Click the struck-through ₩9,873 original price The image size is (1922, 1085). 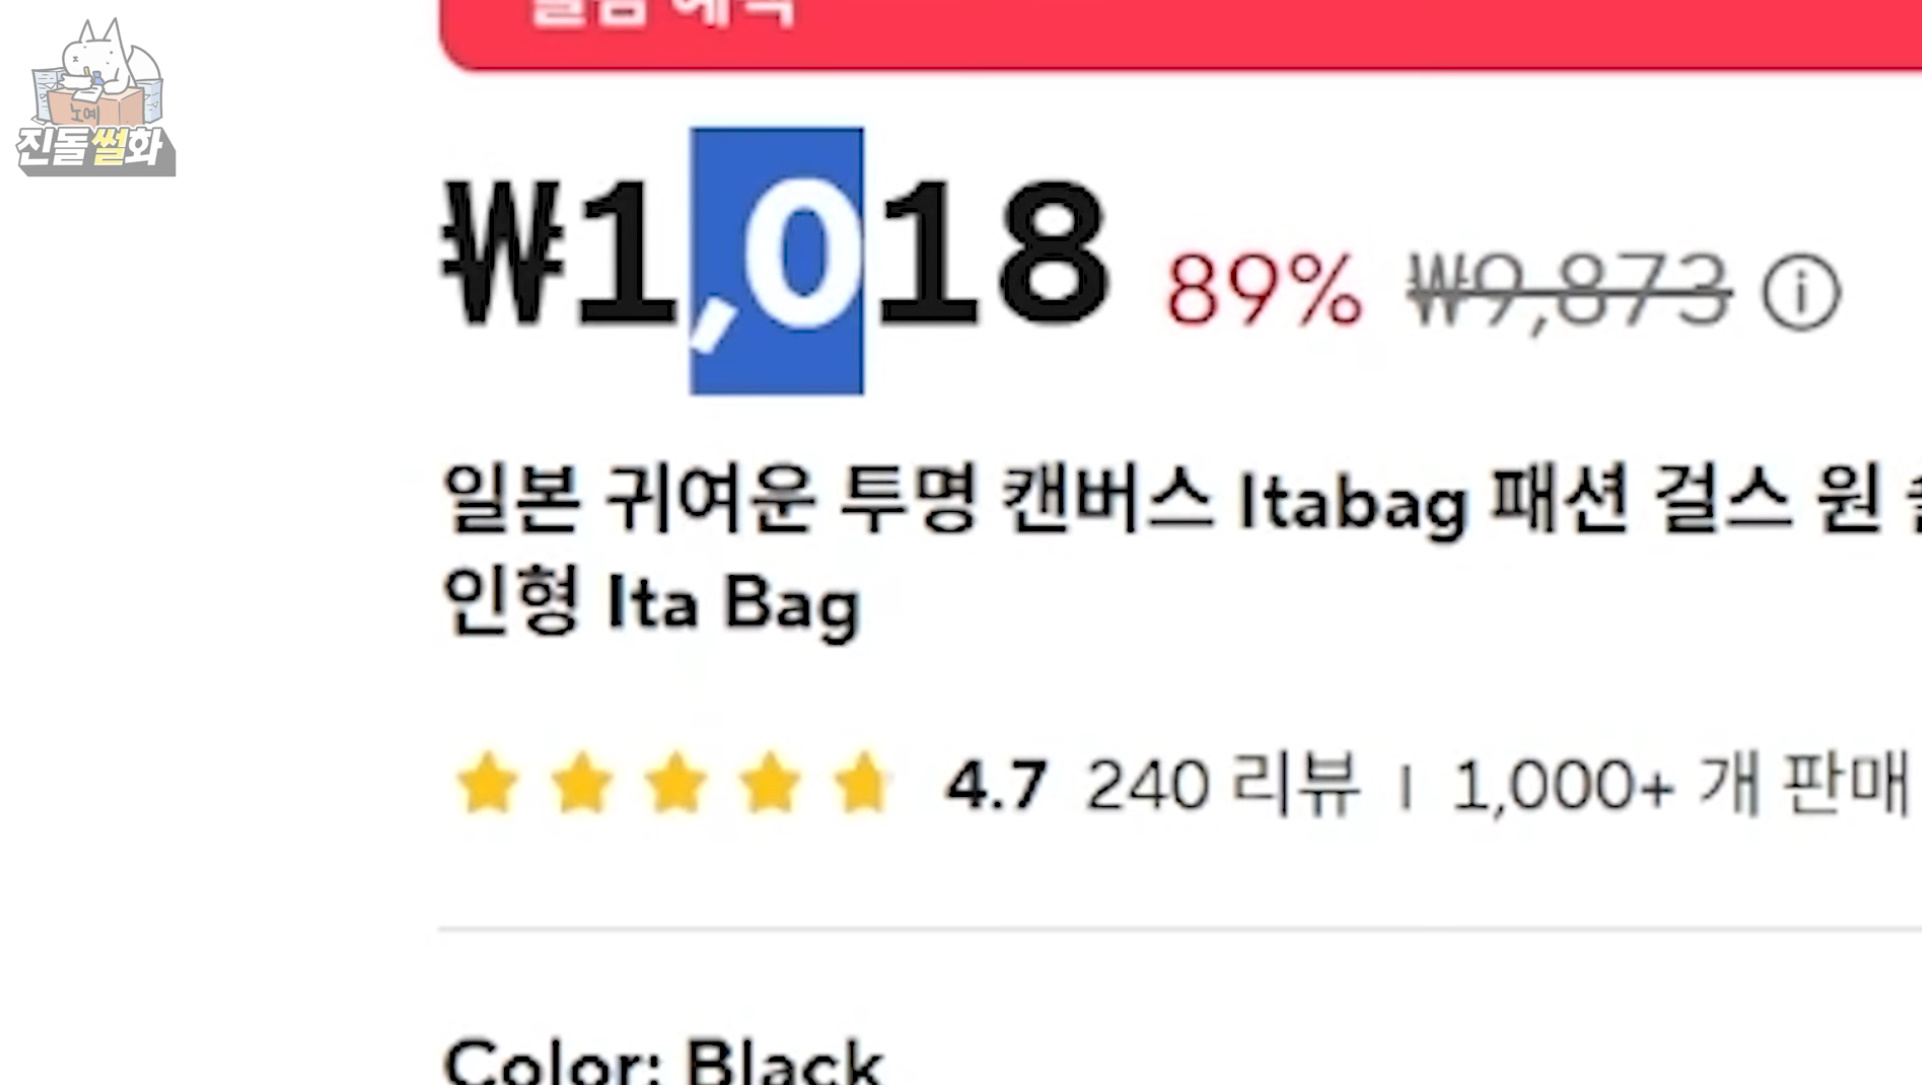(1569, 291)
